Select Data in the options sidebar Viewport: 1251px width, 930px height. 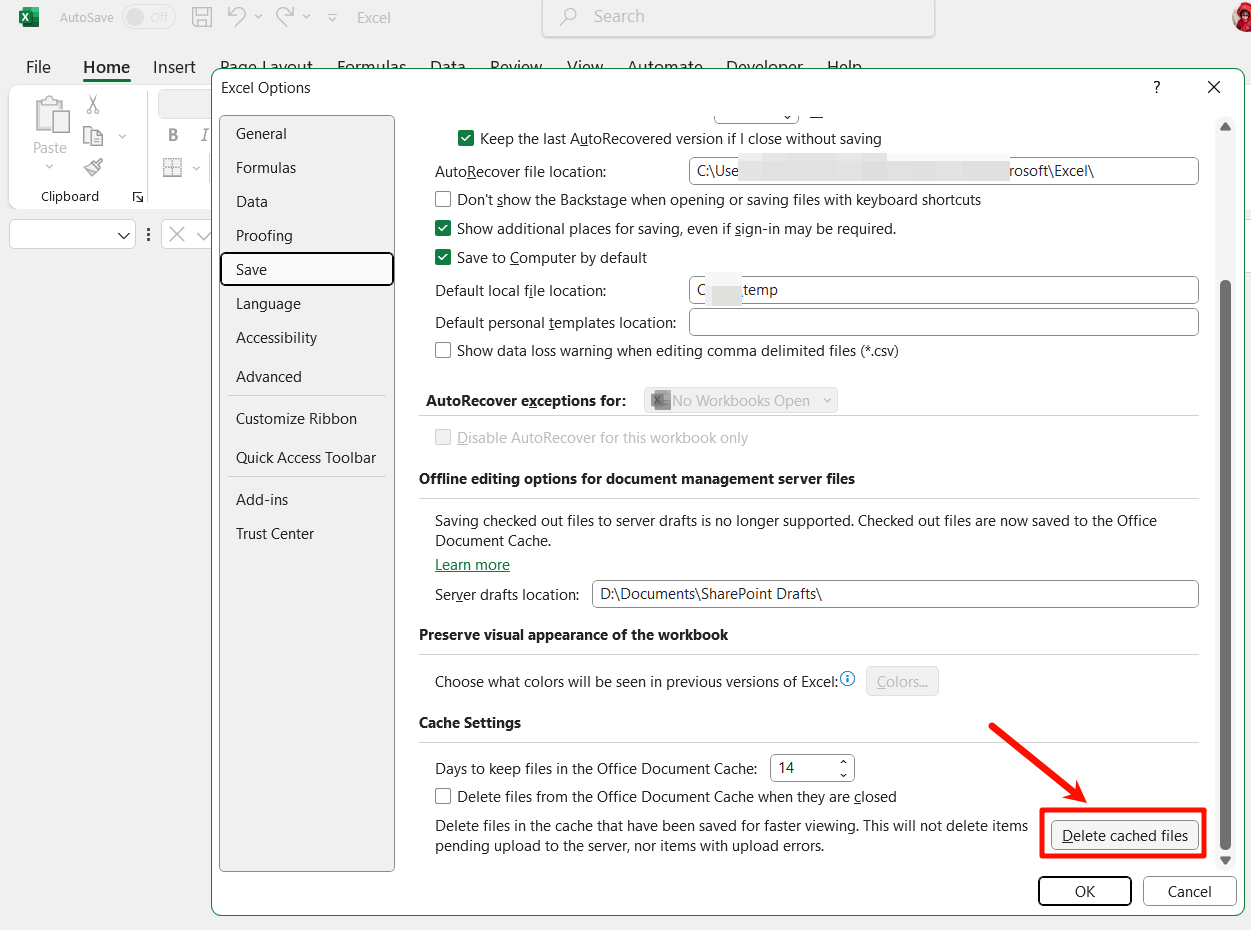tap(307, 202)
